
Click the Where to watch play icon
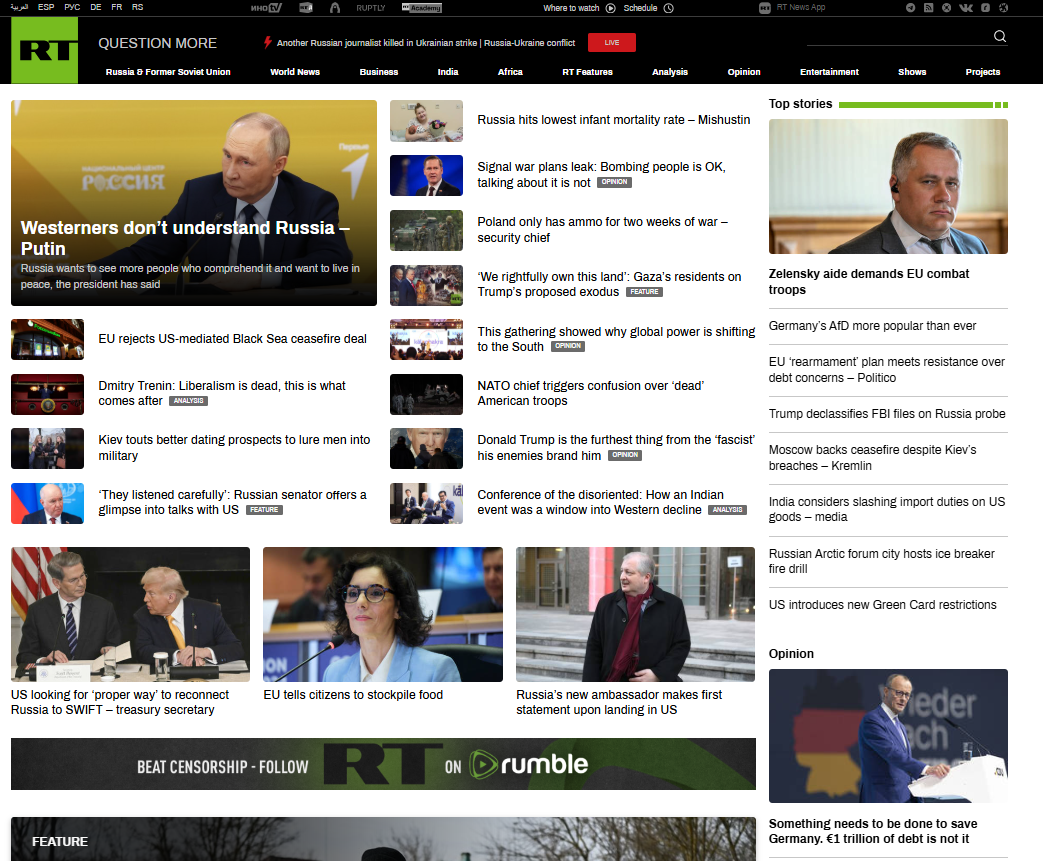(x=611, y=8)
